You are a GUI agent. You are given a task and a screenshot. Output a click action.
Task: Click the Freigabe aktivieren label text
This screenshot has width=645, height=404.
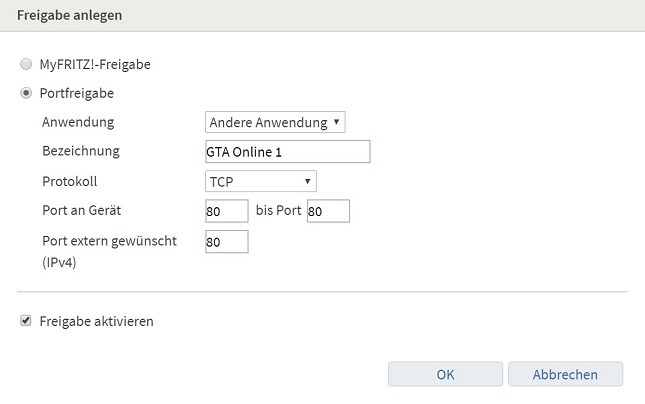(96, 322)
